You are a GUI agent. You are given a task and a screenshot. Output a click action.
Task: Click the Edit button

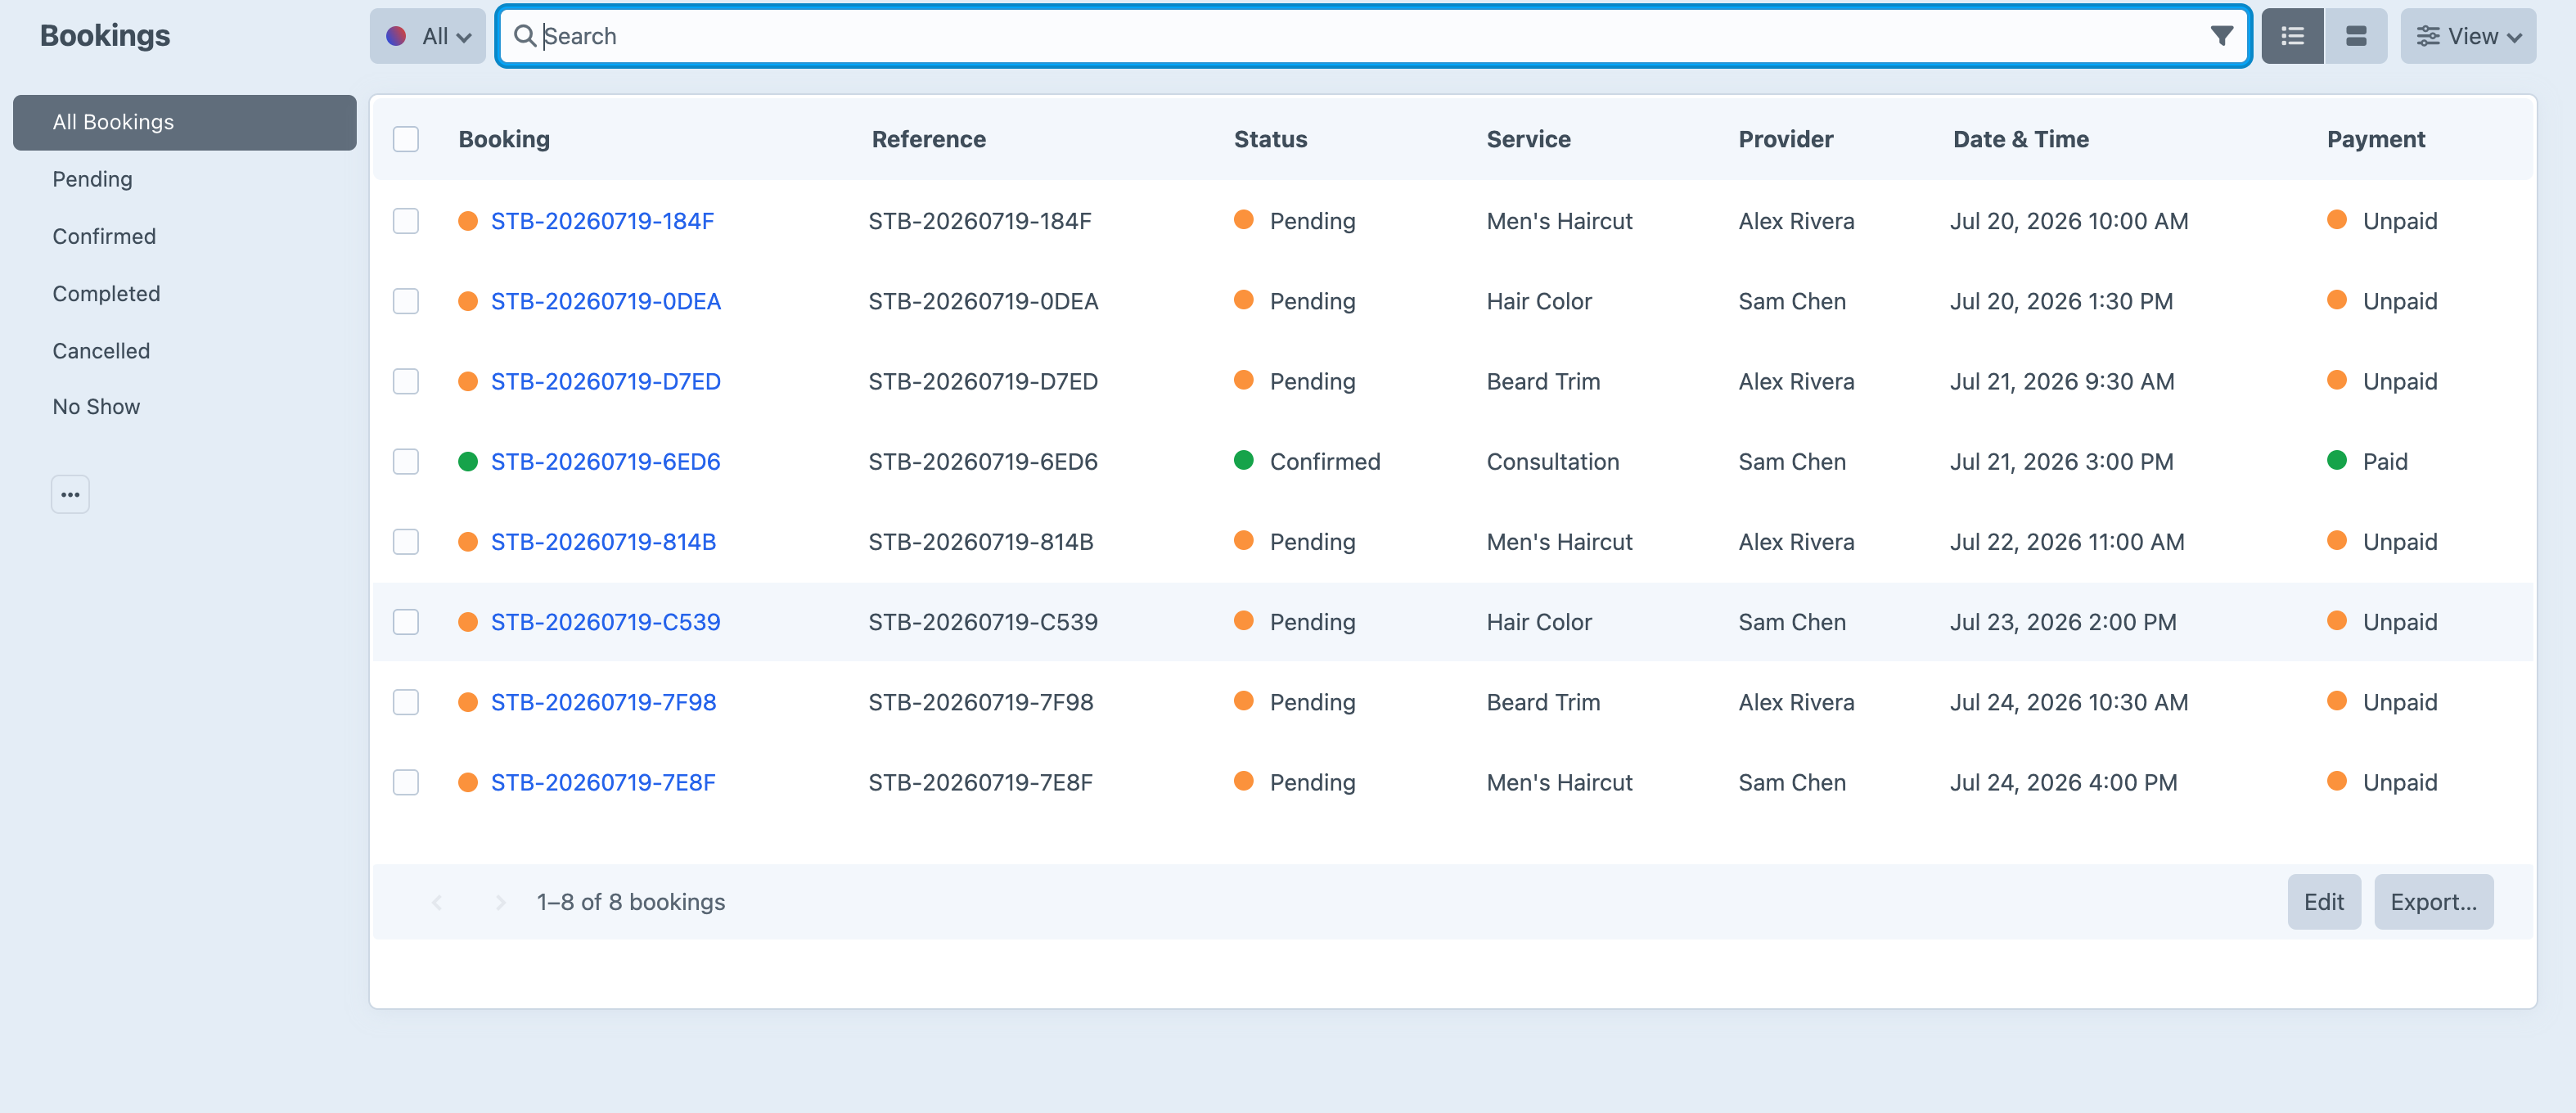(x=2324, y=902)
